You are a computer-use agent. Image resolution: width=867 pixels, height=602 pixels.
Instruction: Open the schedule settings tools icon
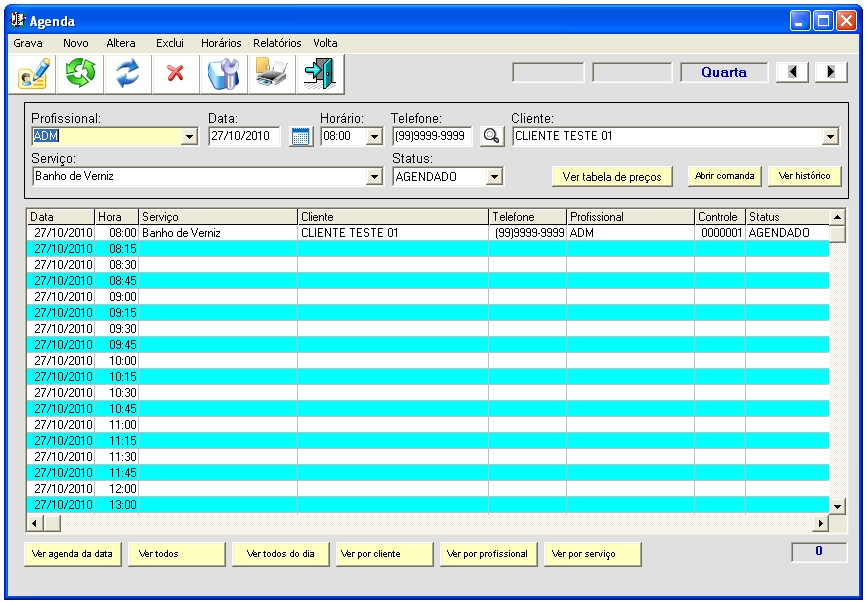(x=223, y=74)
